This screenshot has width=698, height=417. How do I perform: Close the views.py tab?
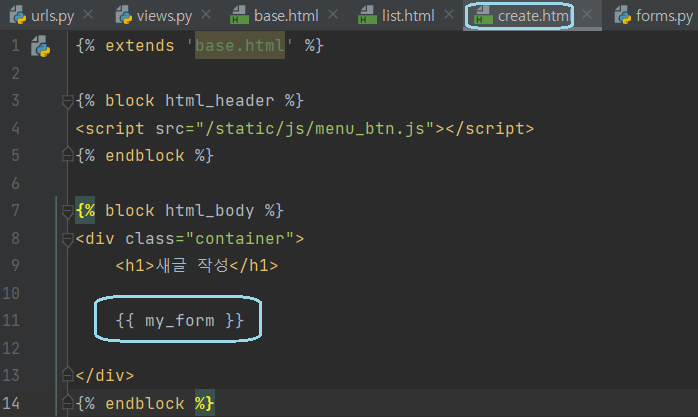point(206,15)
